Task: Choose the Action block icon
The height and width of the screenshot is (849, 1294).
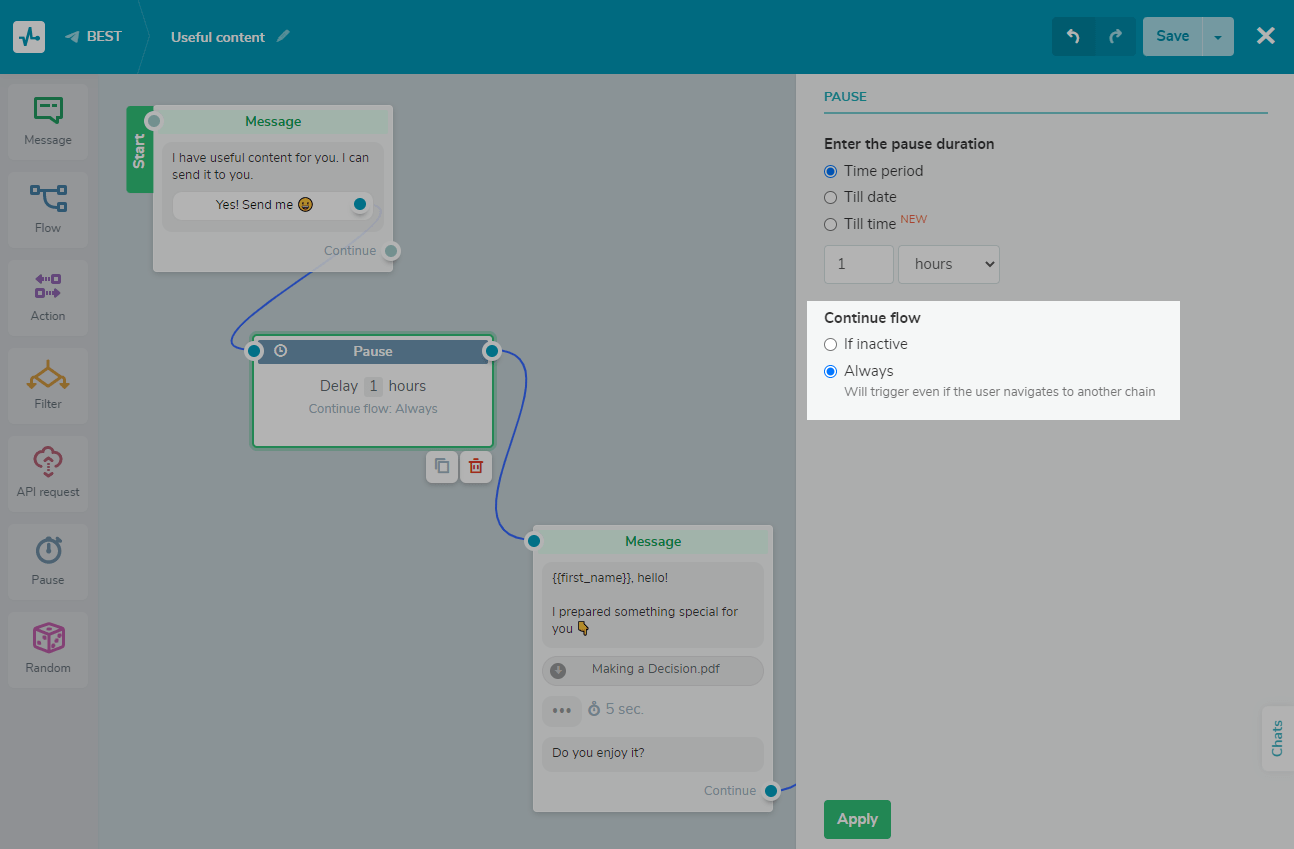Action: pos(48,287)
